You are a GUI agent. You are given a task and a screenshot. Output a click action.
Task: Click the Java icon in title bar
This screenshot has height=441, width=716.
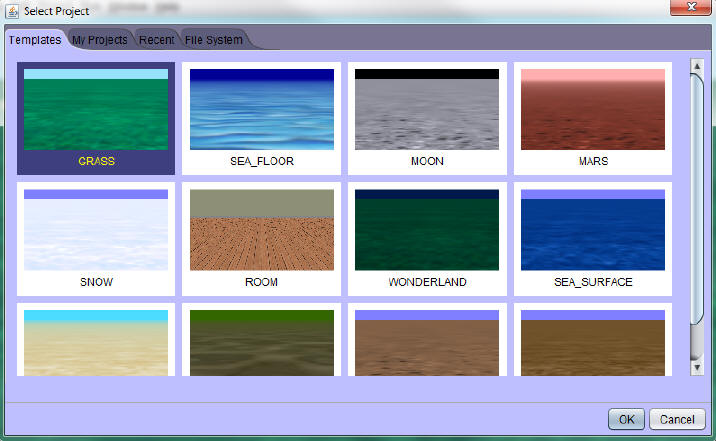(12, 11)
